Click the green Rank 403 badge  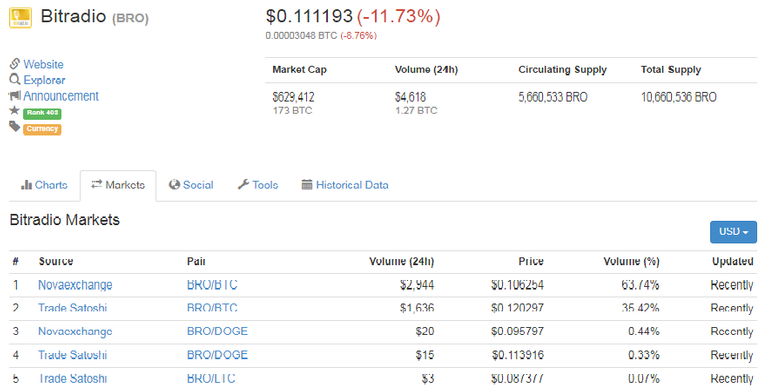(42, 113)
